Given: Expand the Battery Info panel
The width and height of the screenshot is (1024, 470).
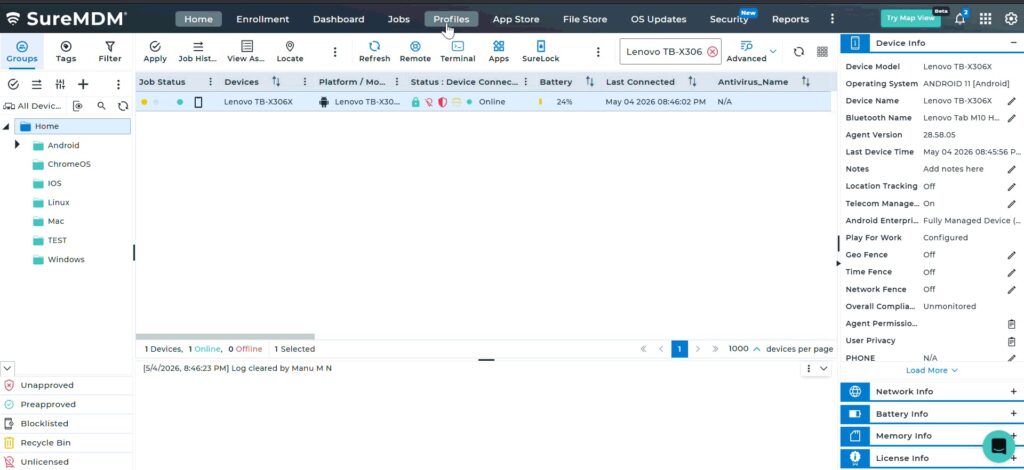Looking at the screenshot, I should tap(1014, 414).
